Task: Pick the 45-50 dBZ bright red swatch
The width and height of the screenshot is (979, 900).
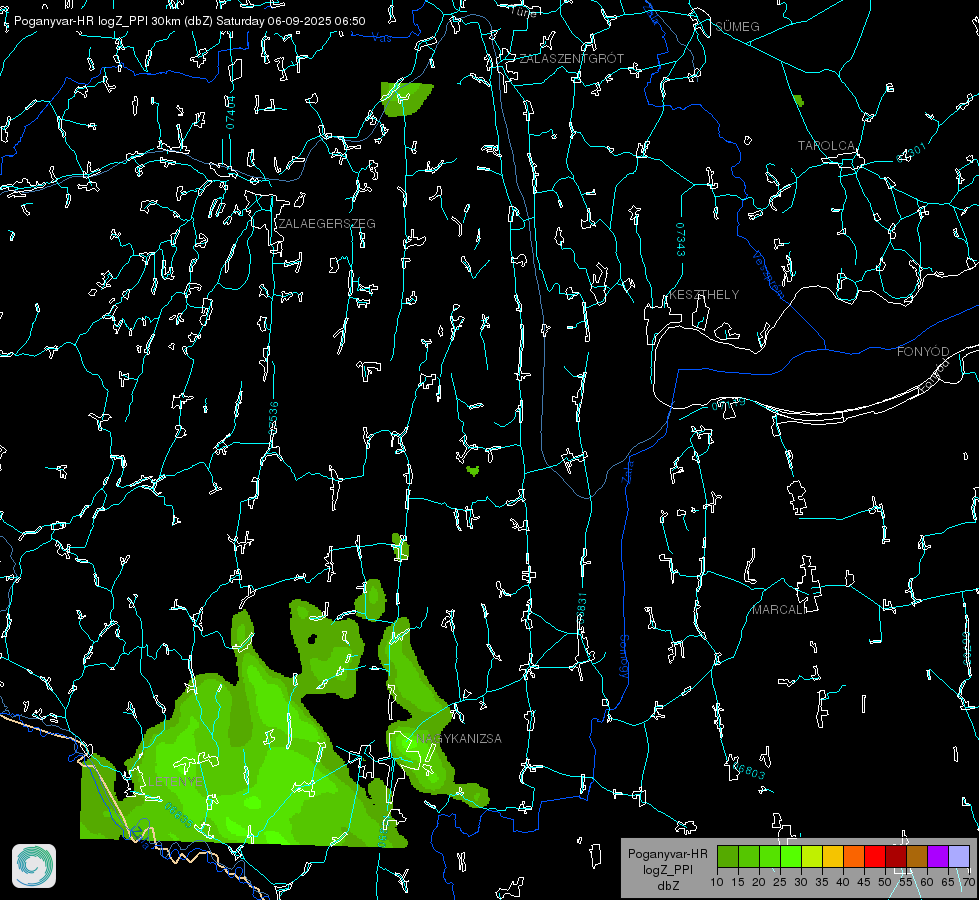Action: 875,856
